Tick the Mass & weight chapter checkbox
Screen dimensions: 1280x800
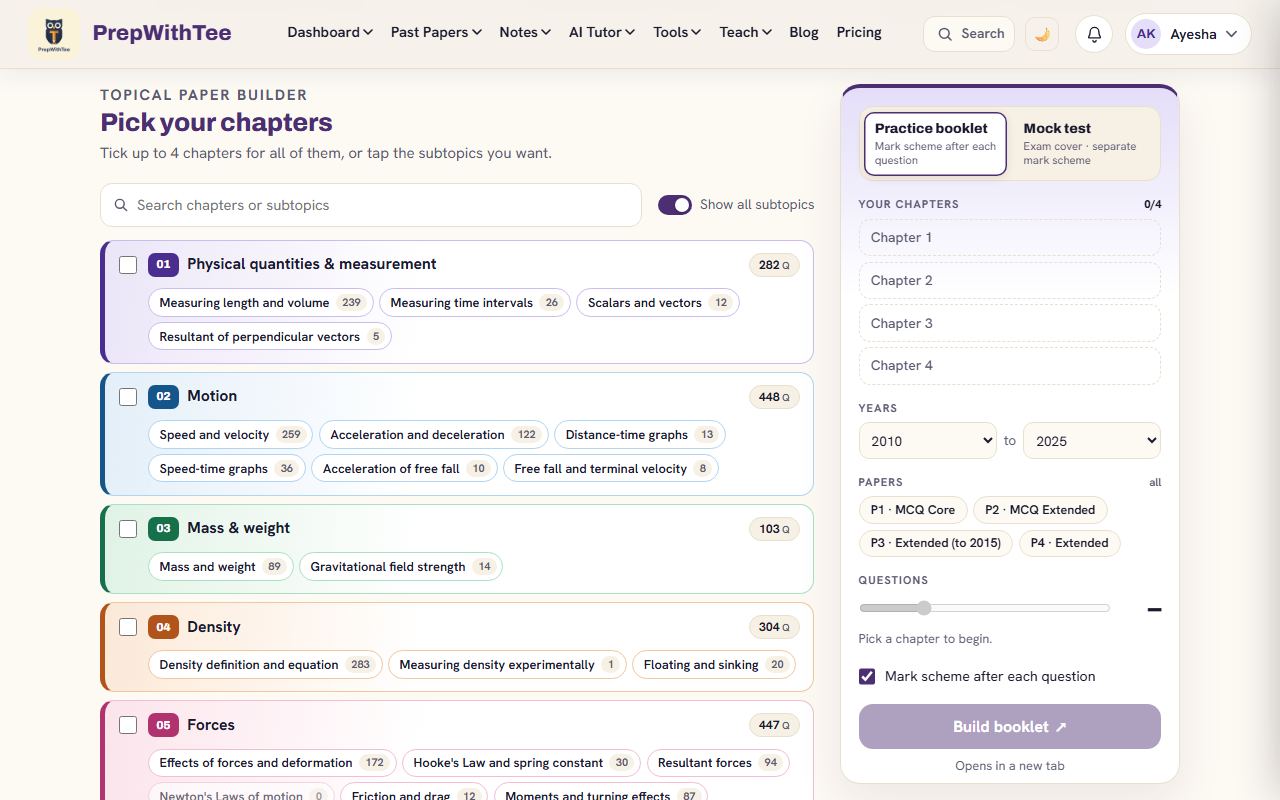point(128,529)
